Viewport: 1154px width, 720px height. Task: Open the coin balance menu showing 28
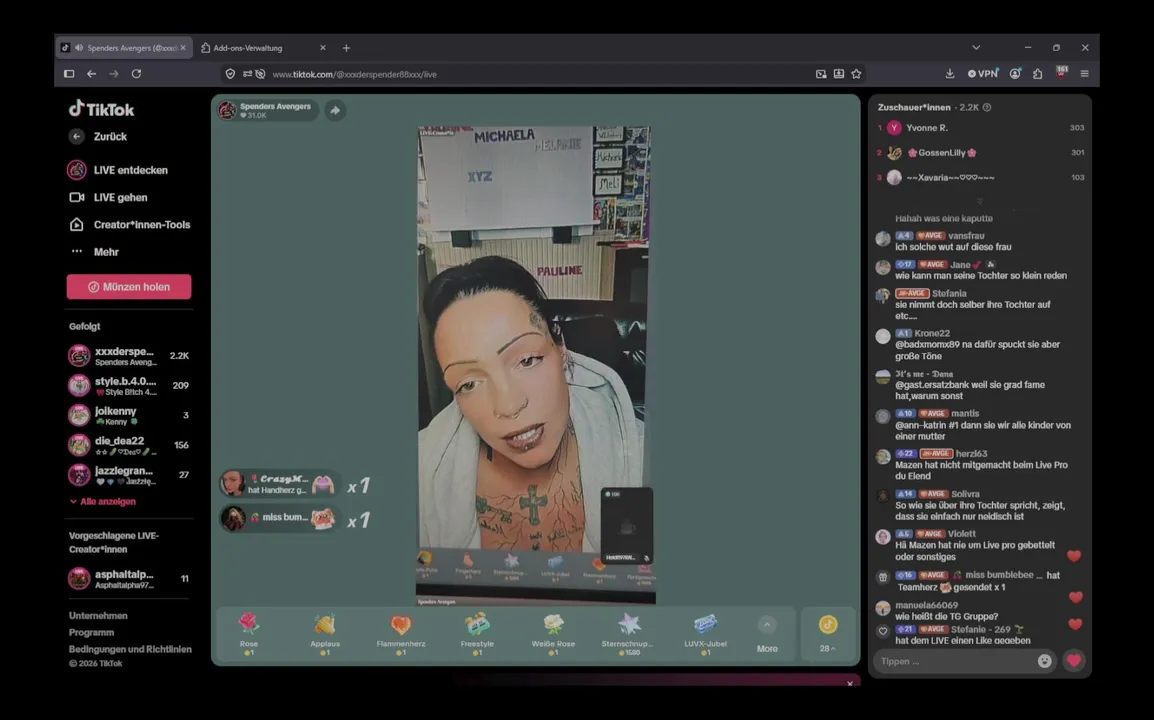pyautogui.click(x=828, y=634)
